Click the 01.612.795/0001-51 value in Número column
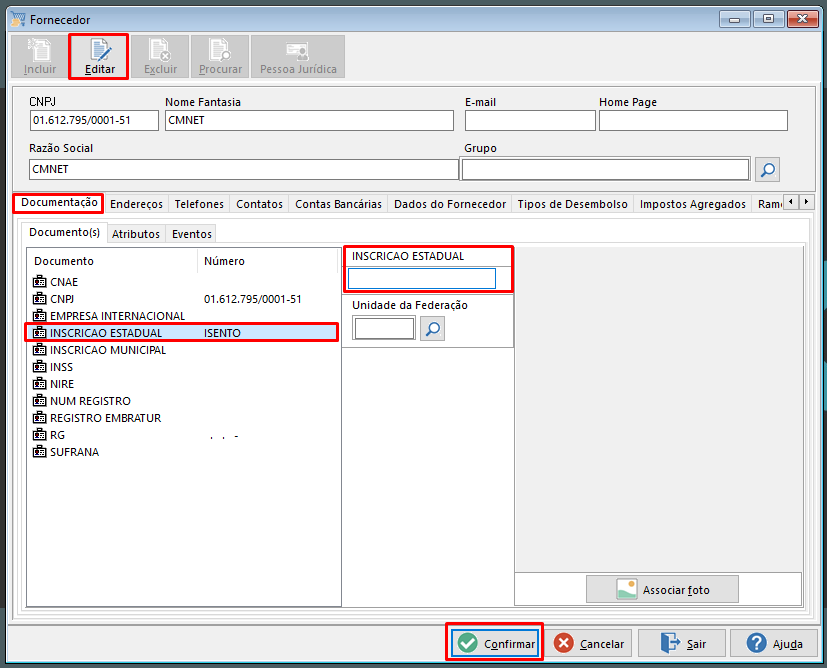This screenshot has width=827, height=668. pos(253,299)
